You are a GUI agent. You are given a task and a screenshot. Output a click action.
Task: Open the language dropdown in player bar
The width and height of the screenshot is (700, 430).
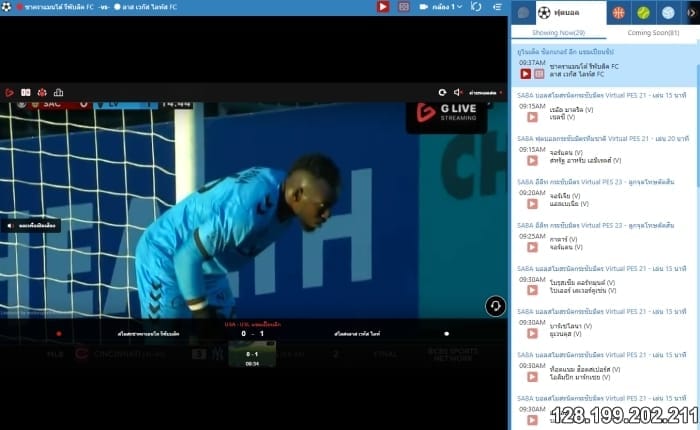click(486, 93)
